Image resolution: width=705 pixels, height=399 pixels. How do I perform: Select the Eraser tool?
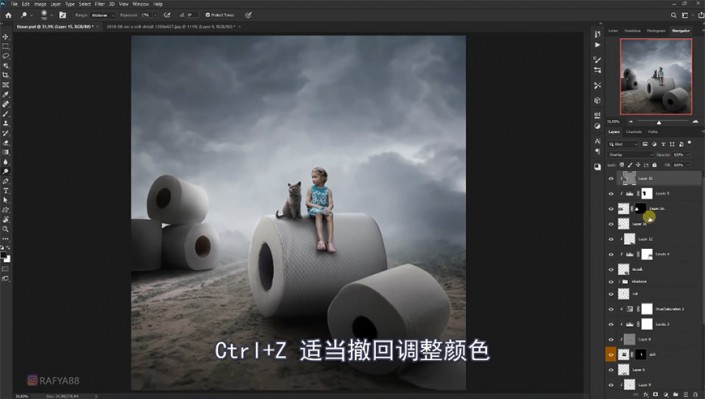click(5, 143)
